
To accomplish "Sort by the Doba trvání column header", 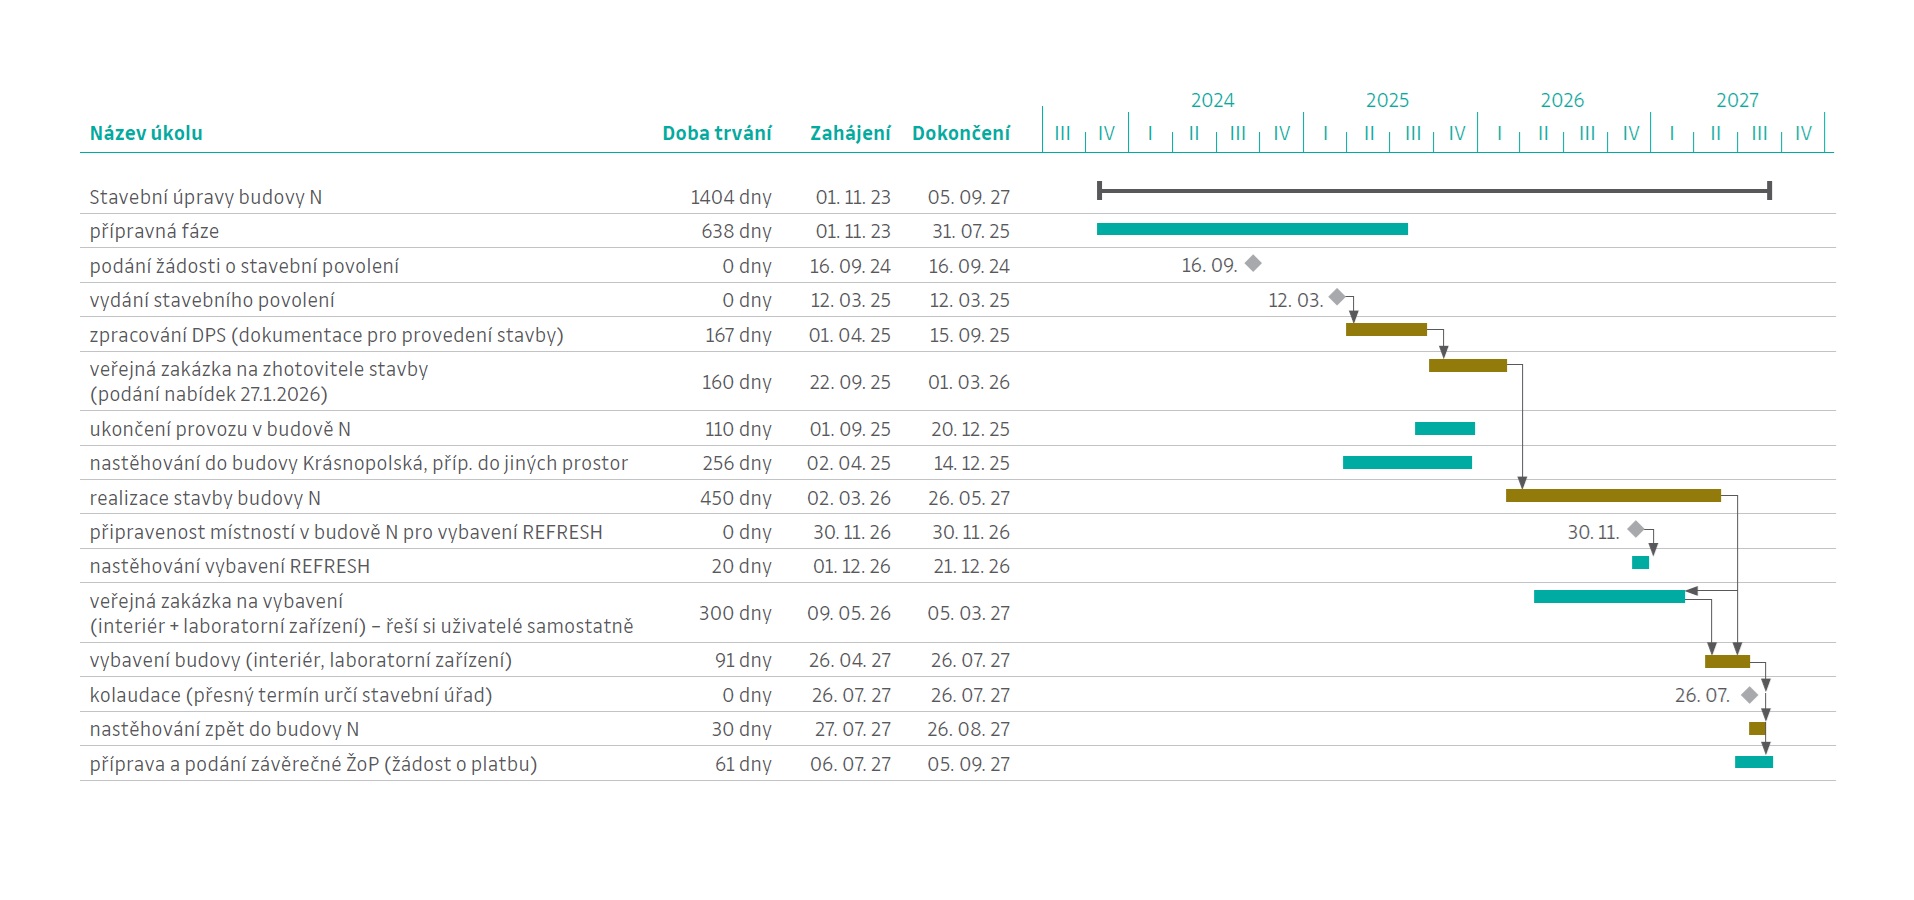I will (716, 133).
